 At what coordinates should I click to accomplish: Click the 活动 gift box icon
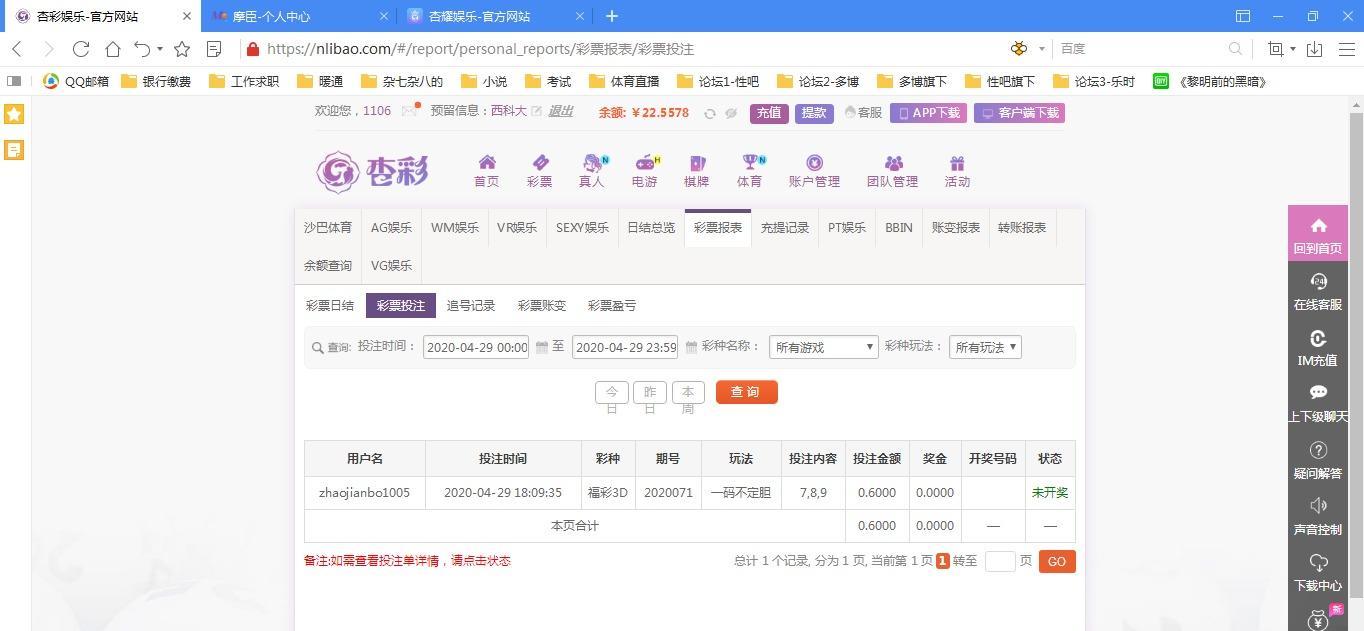pos(957,163)
